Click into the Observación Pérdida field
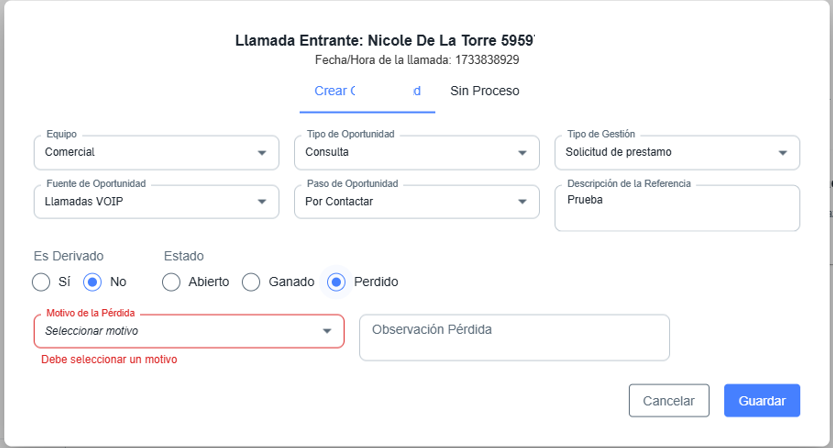The width and height of the screenshot is (833, 448). (x=513, y=338)
